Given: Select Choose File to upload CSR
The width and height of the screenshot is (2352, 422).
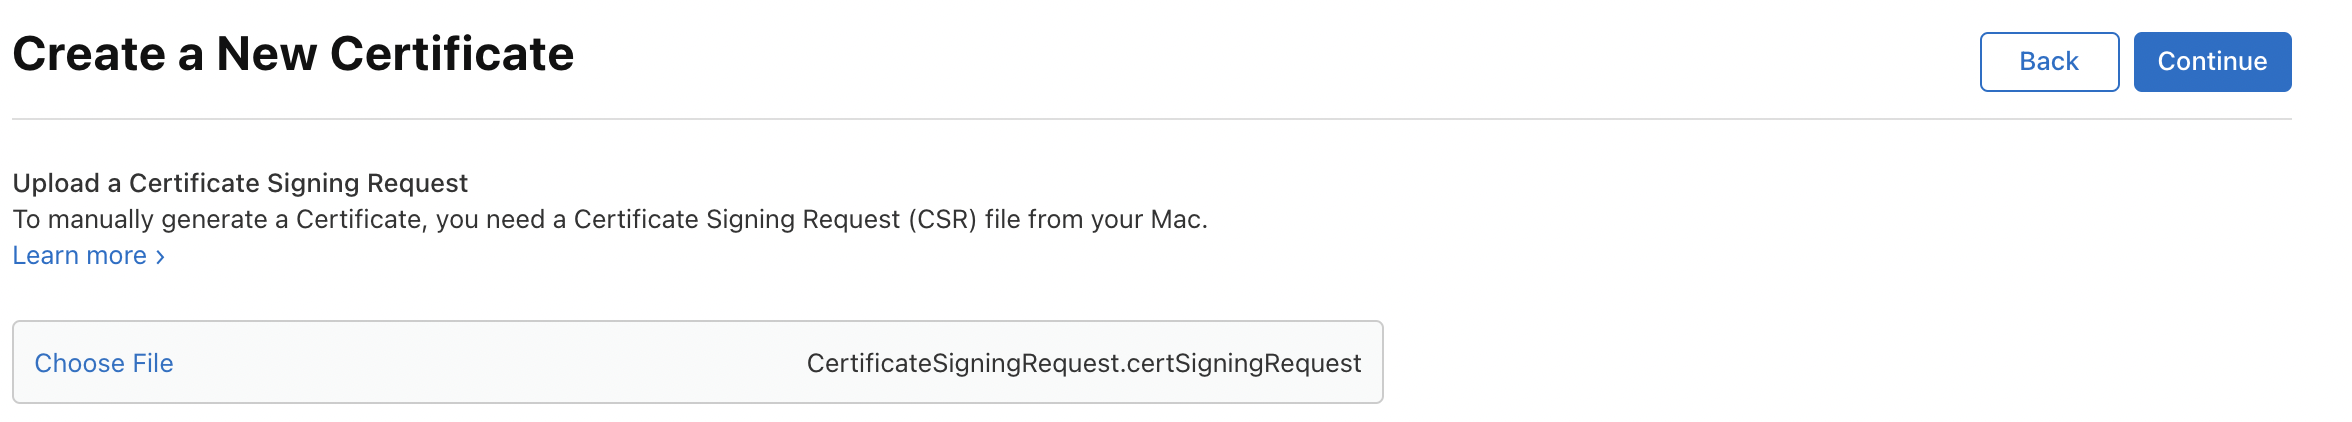Looking at the screenshot, I should pos(104,363).
